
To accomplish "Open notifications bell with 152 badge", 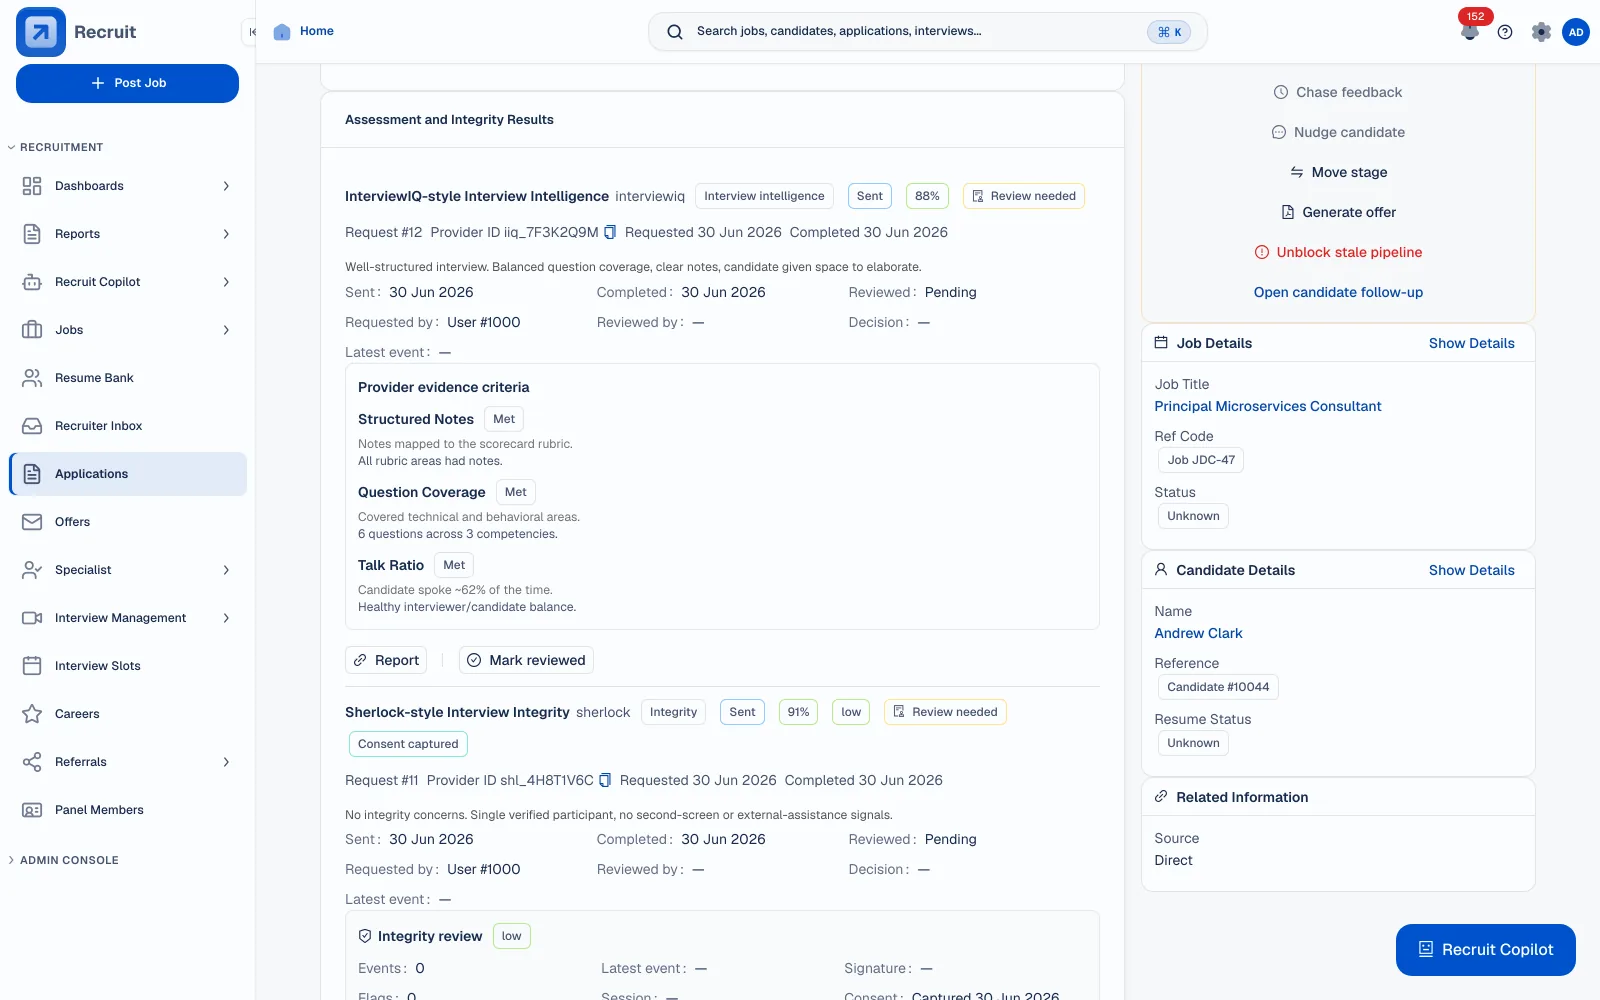I will (1469, 31).
